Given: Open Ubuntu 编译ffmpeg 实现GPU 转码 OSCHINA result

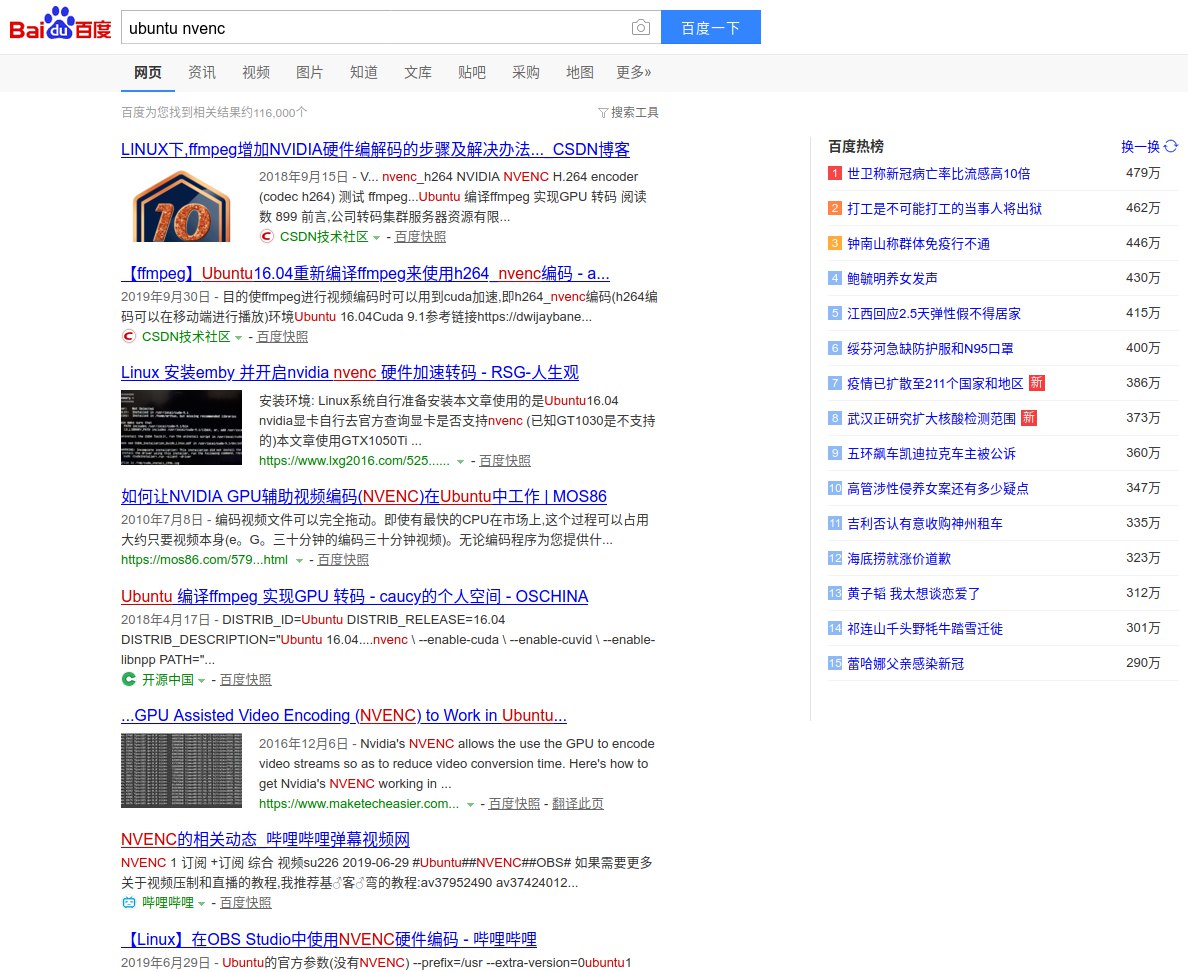Looking at the screenshot, I should tap(355, 596).
